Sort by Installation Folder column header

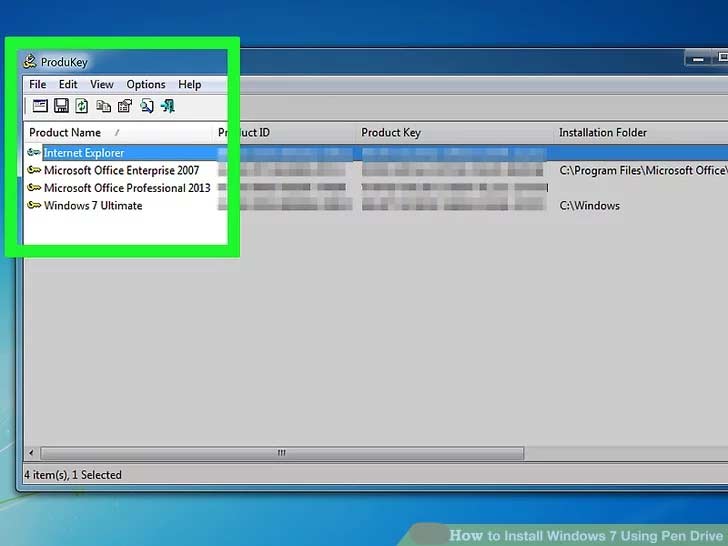tap(641, 133)
